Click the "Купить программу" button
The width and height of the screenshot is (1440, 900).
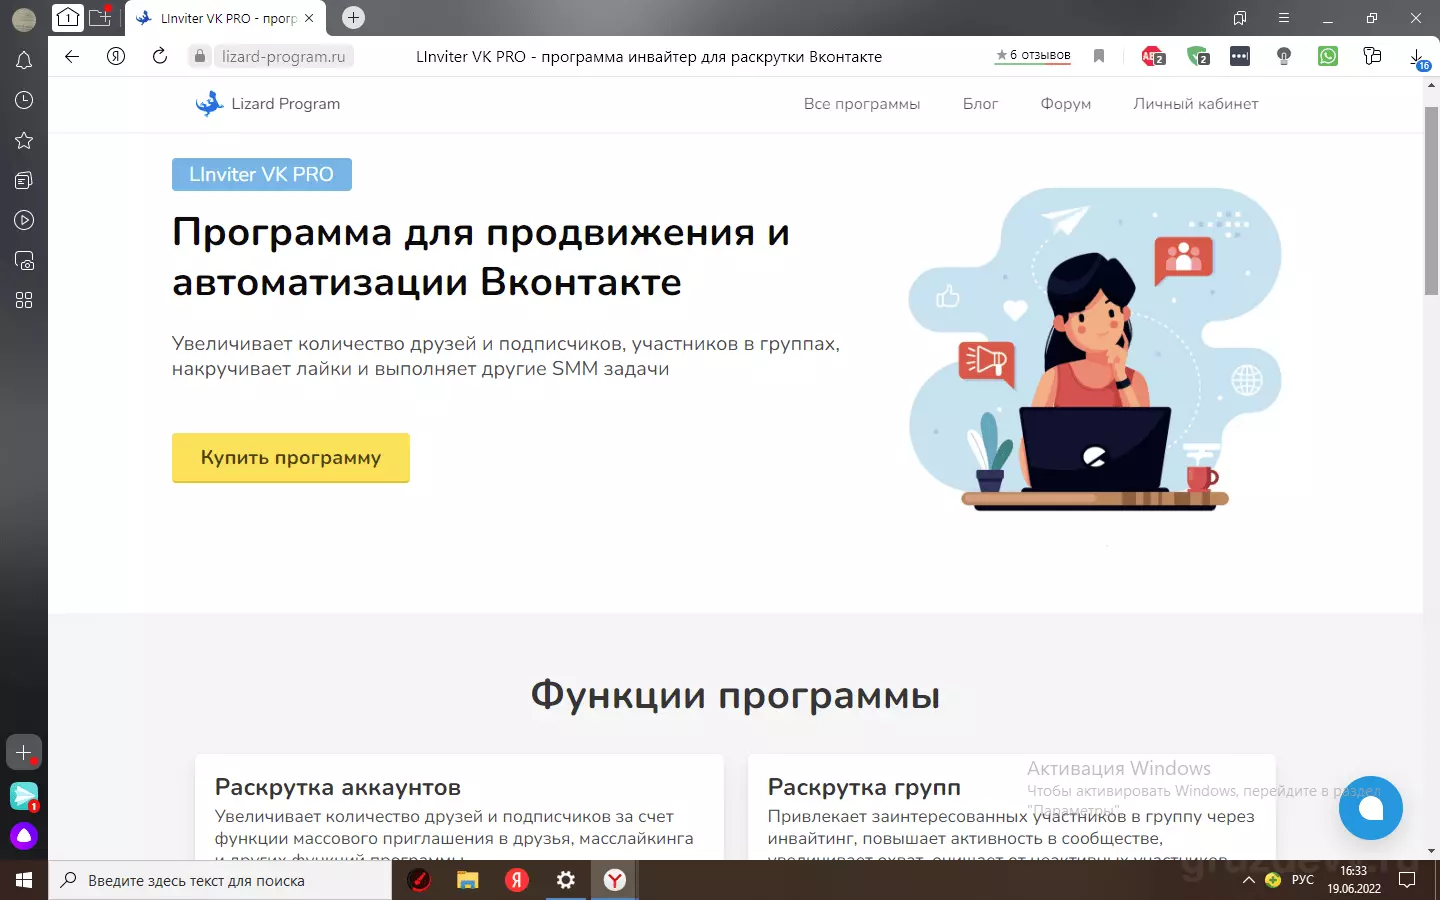[x=291, y=458]
